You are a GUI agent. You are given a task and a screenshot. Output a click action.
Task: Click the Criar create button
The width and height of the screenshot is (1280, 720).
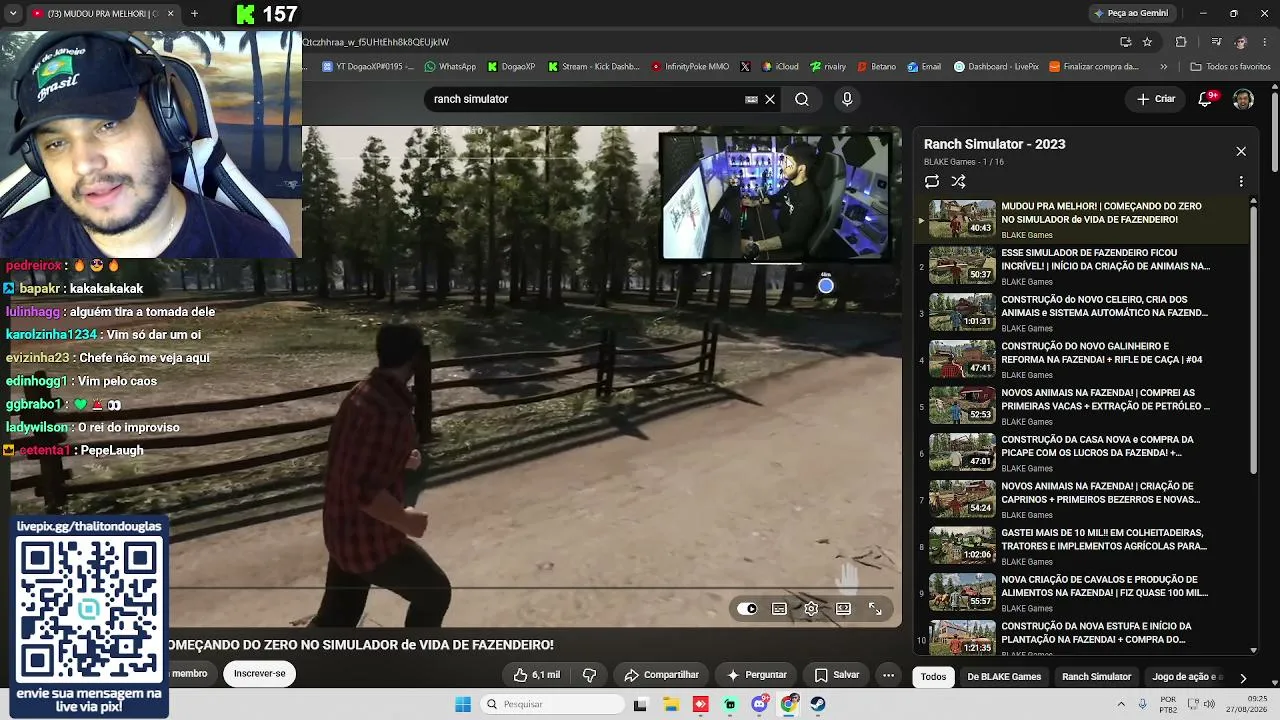(x=1156, y=99)
